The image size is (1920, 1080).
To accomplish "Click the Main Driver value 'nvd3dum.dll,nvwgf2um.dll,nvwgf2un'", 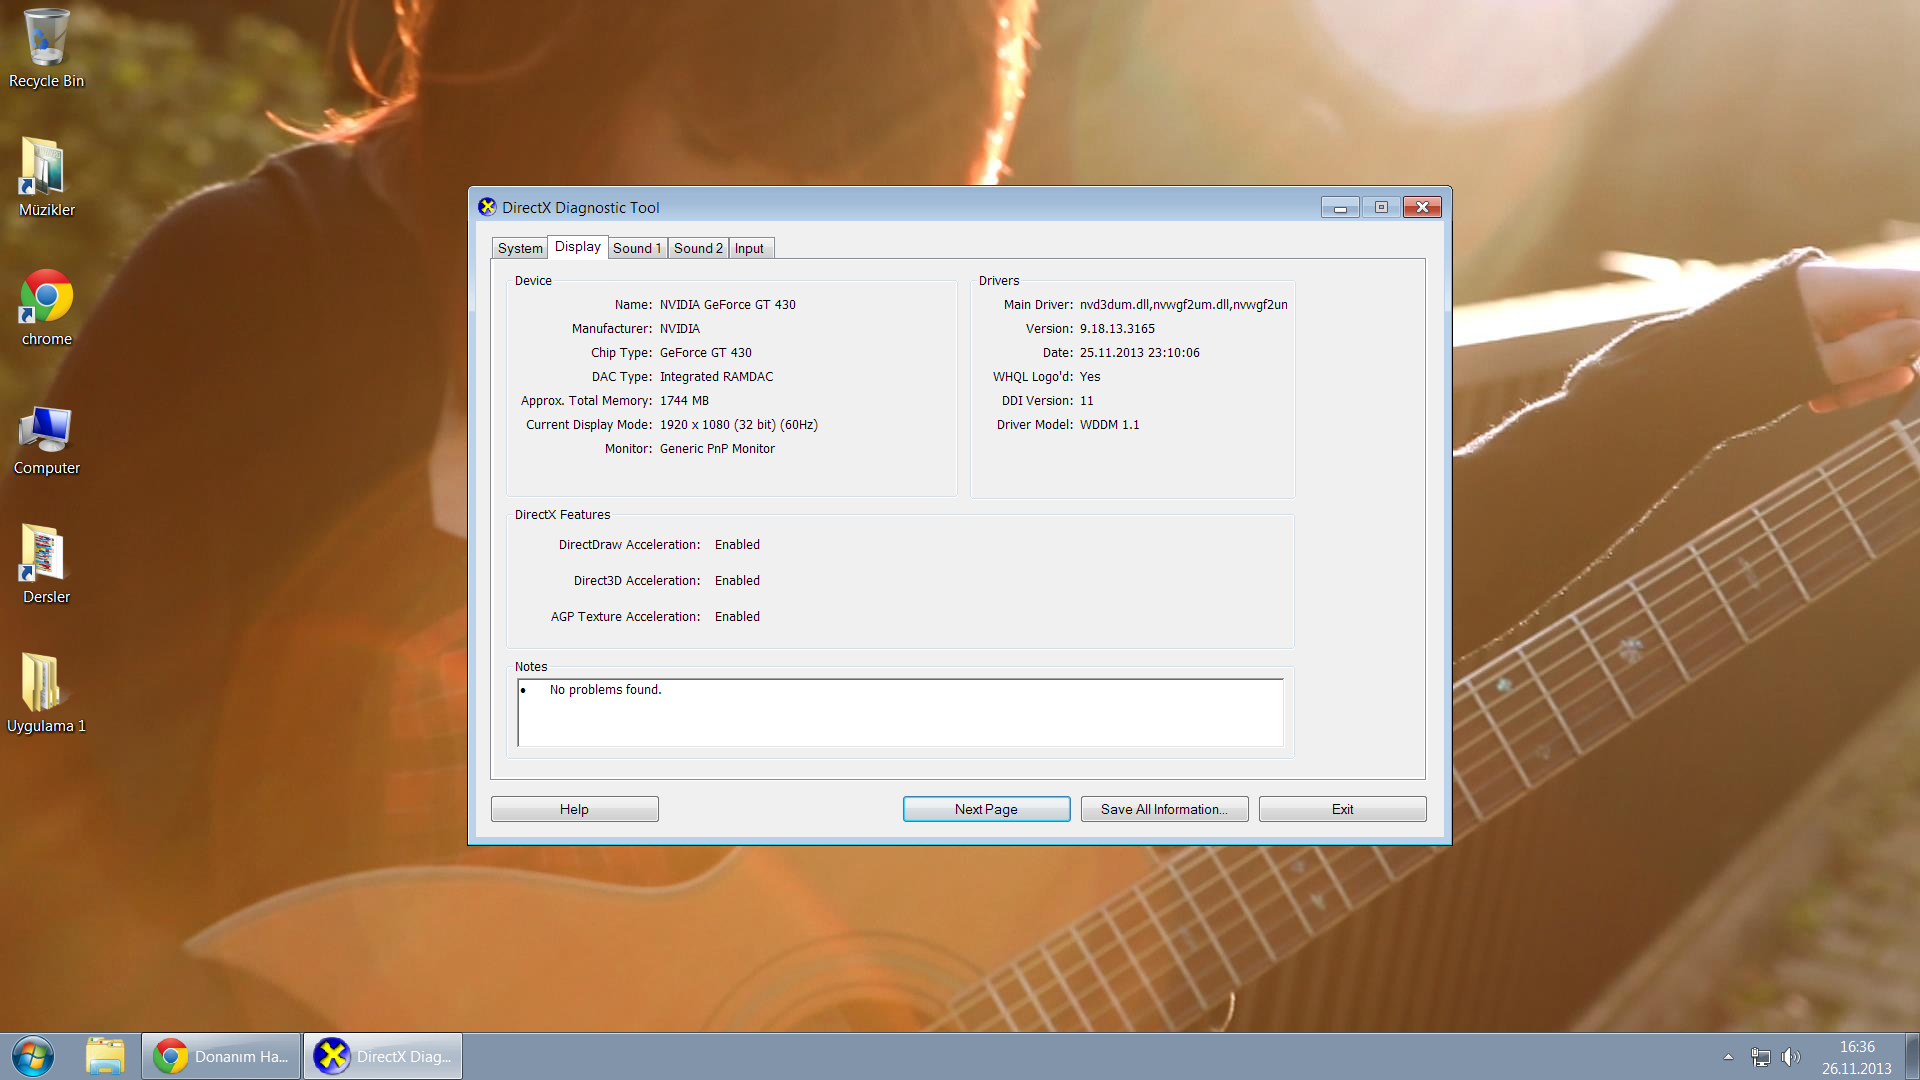I will coord(1184,305).
